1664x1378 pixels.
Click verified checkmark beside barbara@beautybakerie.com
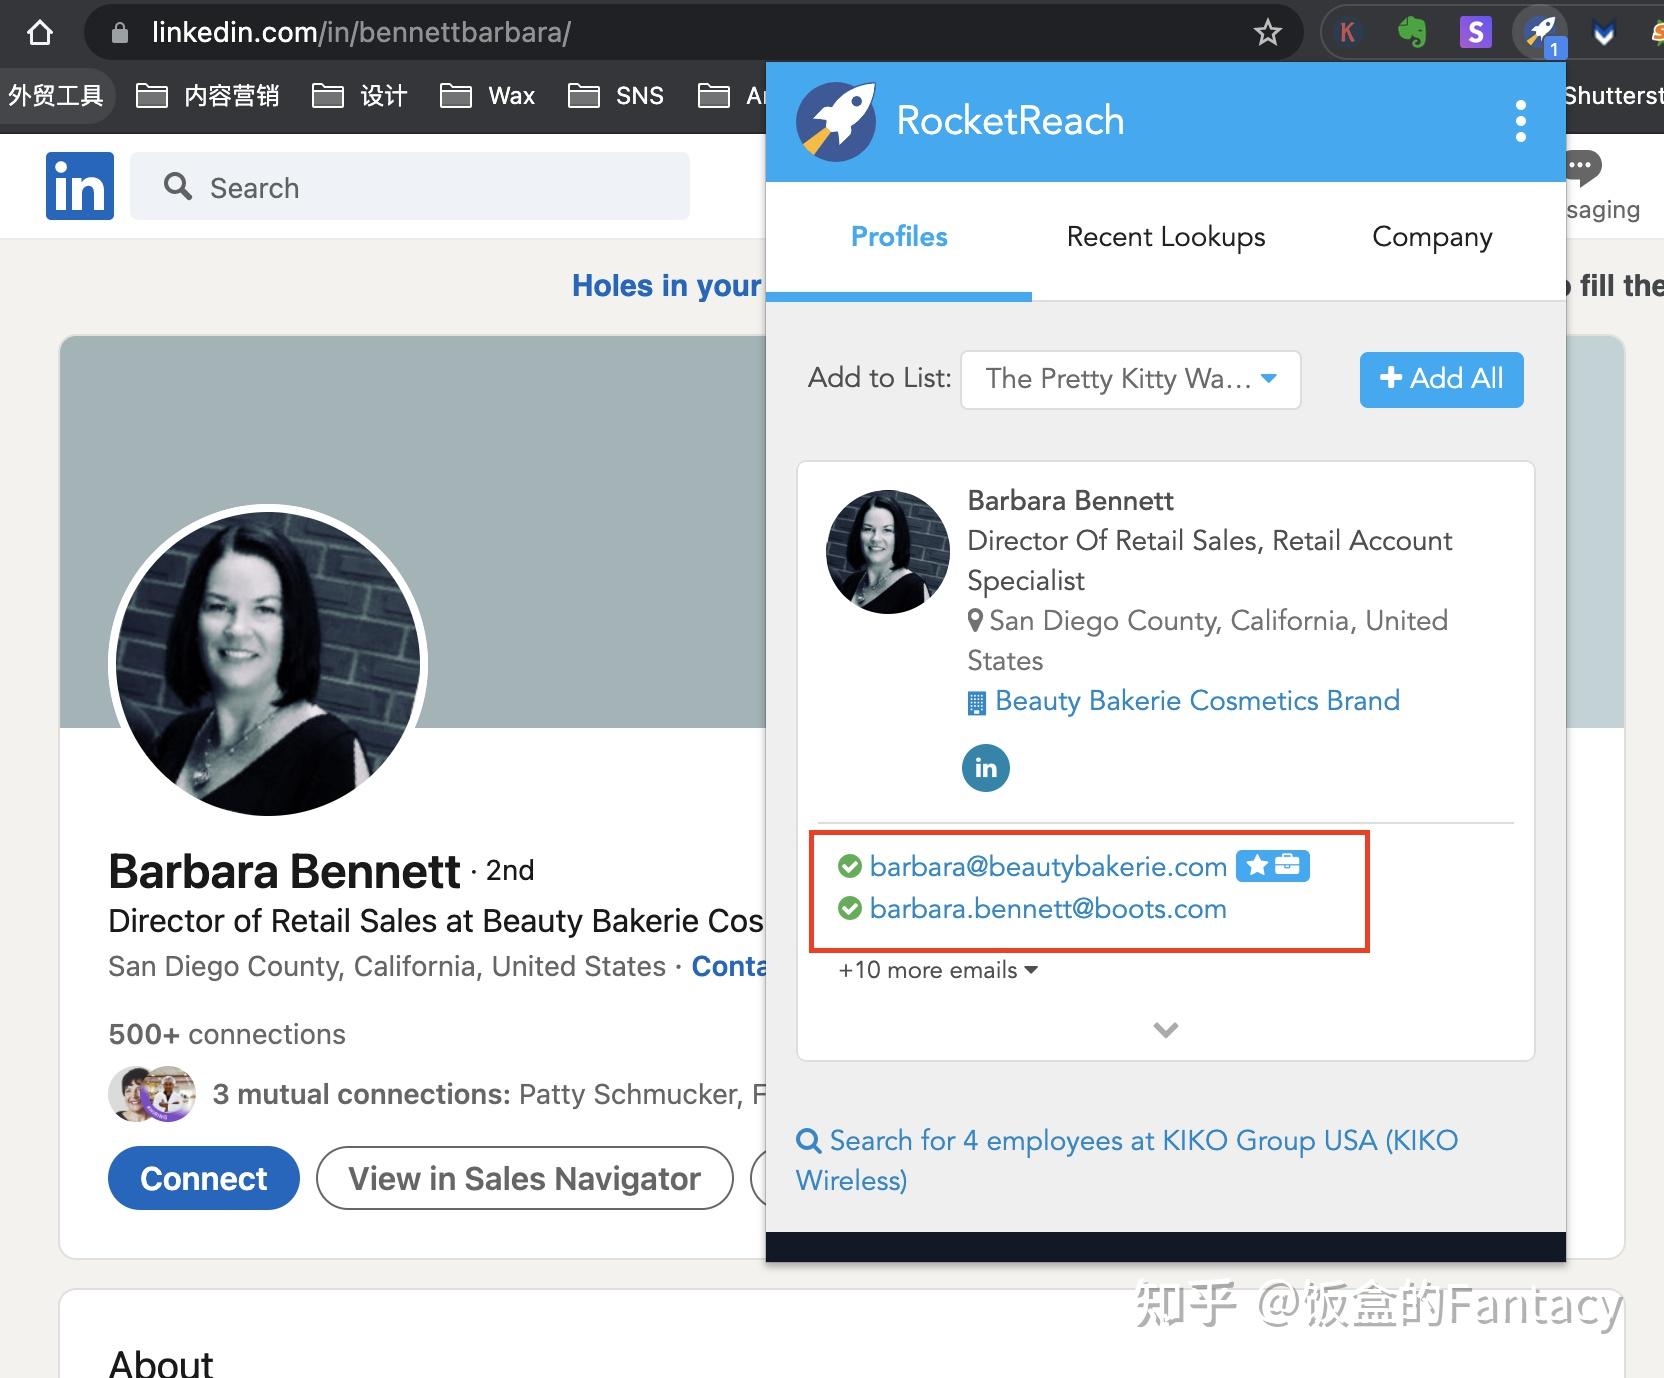click(x=850, y=866)
